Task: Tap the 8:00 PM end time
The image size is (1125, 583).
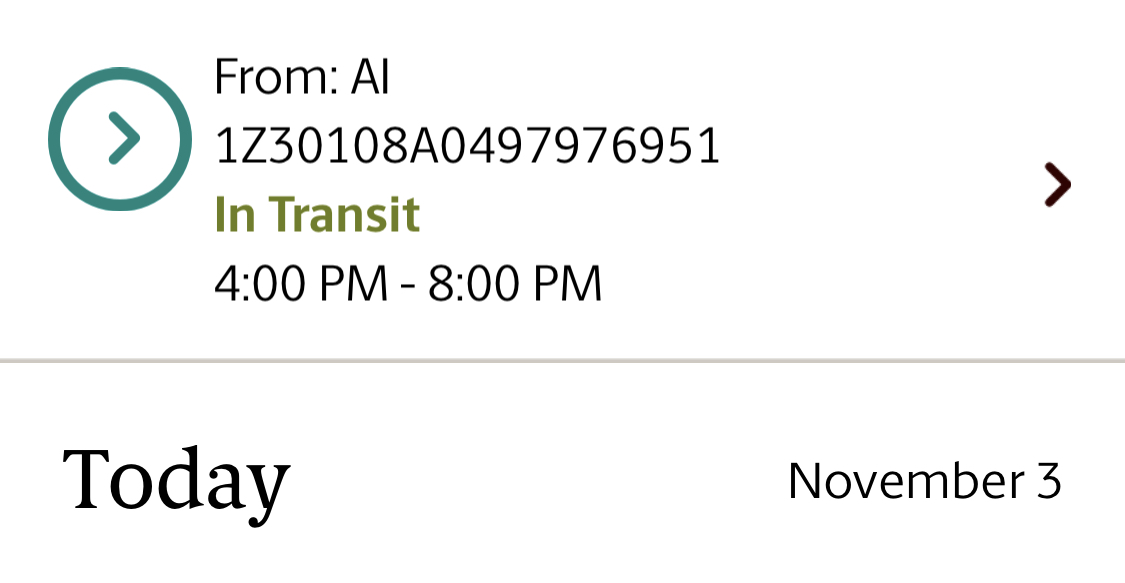Action: [x=514, y=283]
